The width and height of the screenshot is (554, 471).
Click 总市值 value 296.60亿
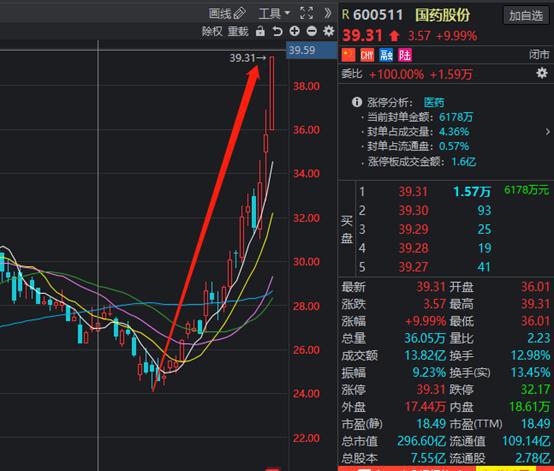point(422,441)
